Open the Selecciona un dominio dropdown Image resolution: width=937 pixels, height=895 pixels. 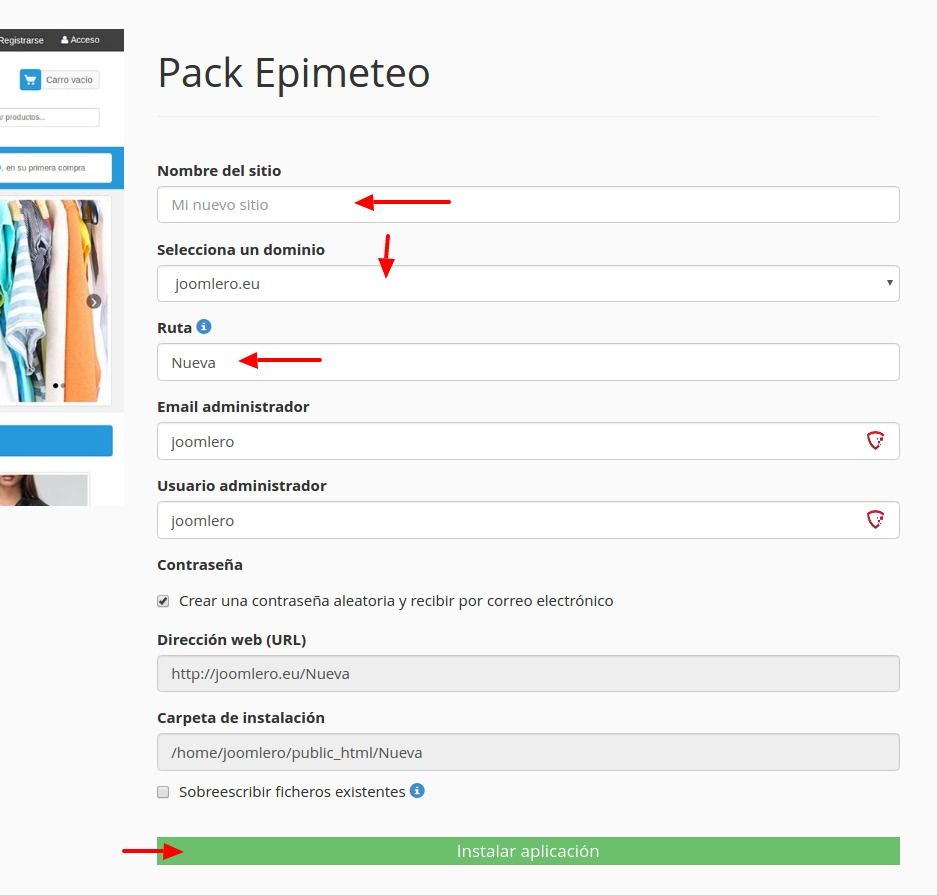(528, 284)
